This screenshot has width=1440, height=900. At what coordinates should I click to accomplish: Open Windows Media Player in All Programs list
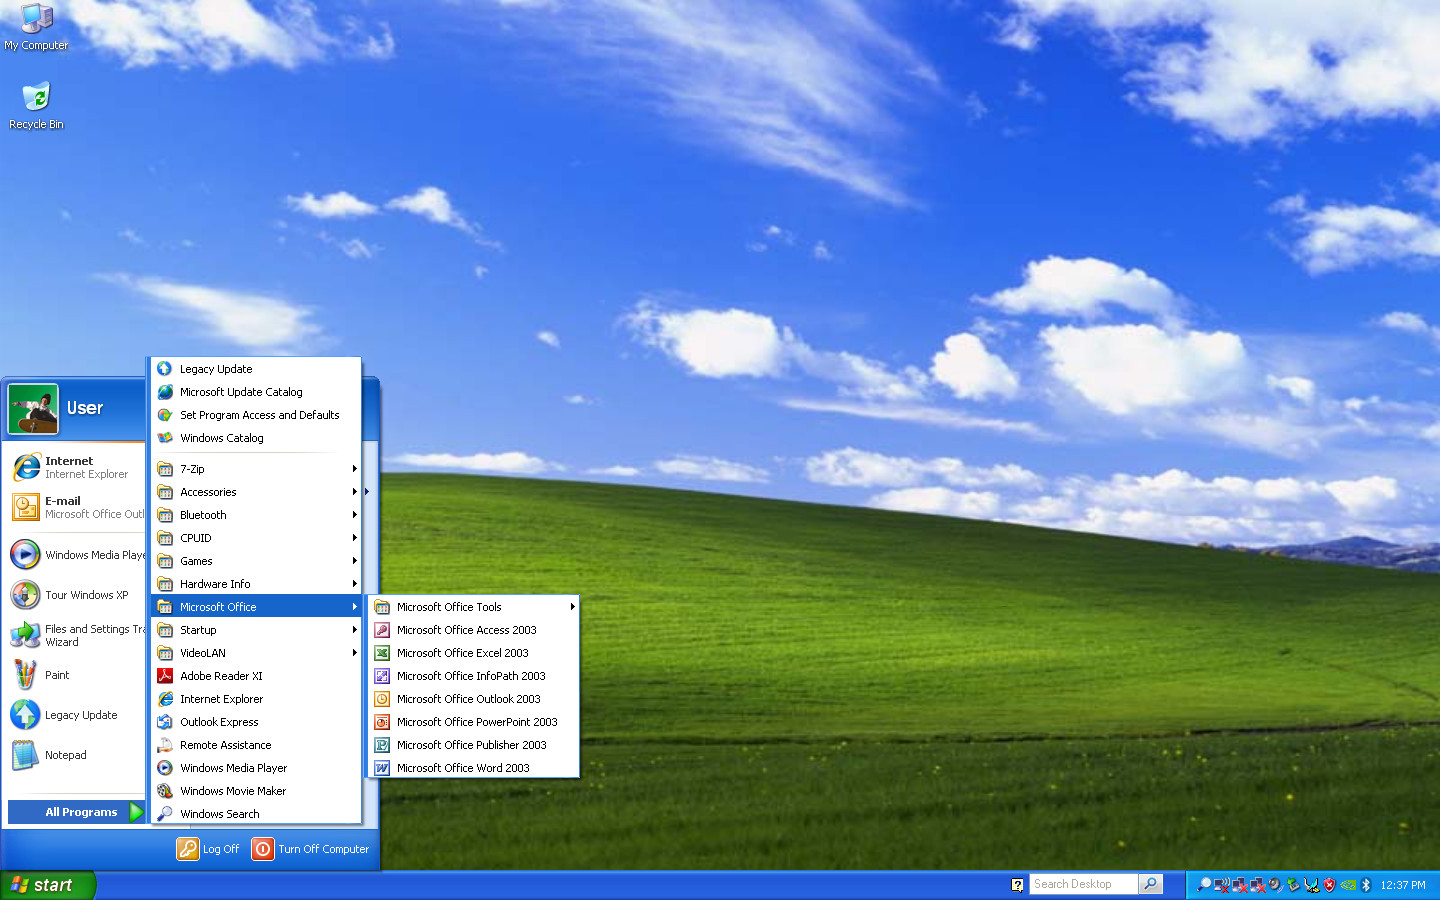click(x=256, y=768)
